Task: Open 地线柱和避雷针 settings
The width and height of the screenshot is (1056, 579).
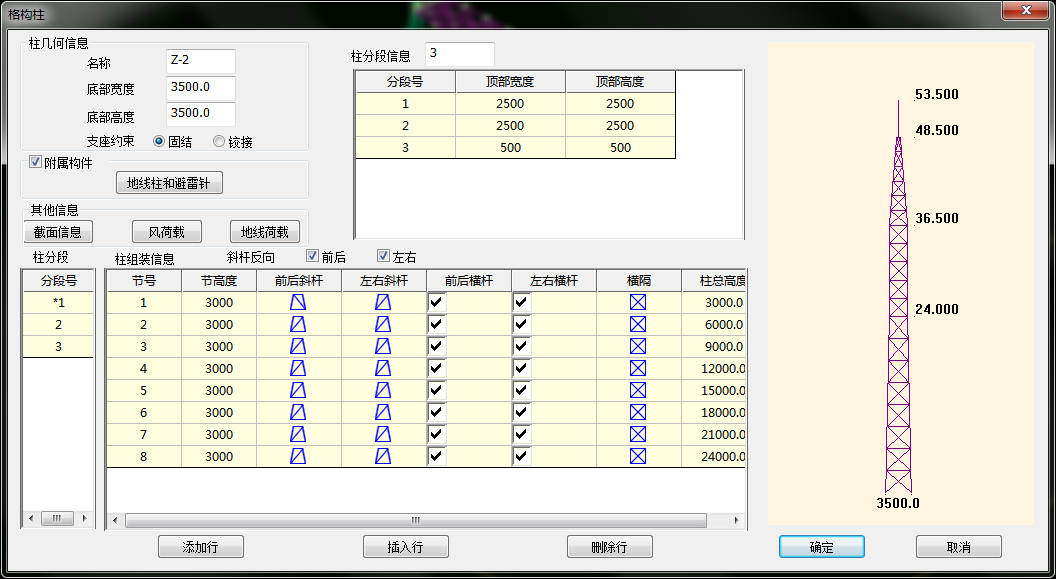Action: 168,184
